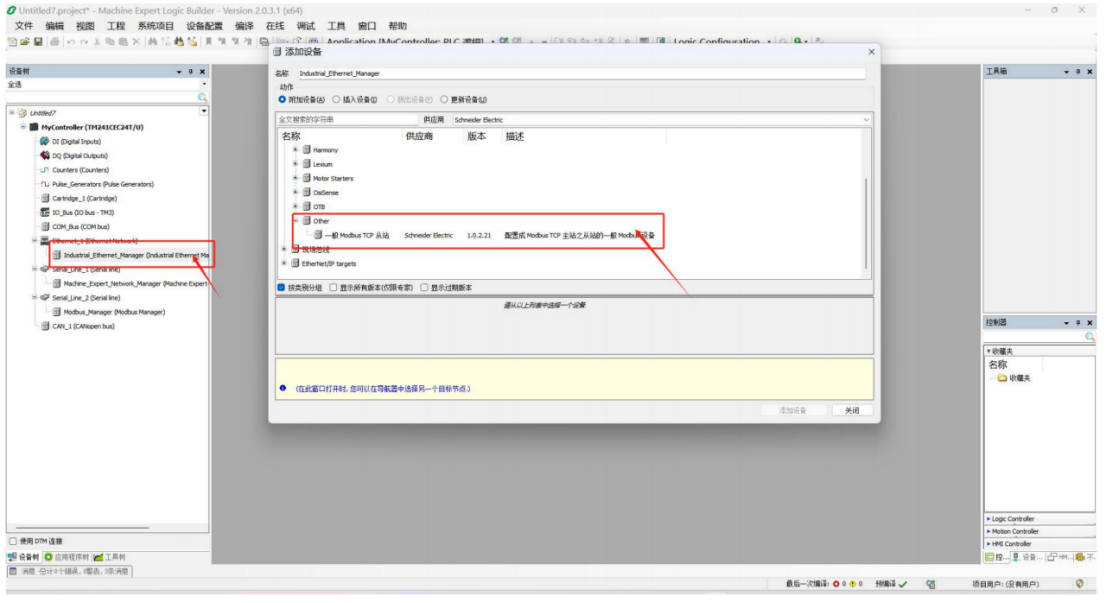Close the 设备树 panel with X
The image size is (1106, 603).
click(202, 71)
